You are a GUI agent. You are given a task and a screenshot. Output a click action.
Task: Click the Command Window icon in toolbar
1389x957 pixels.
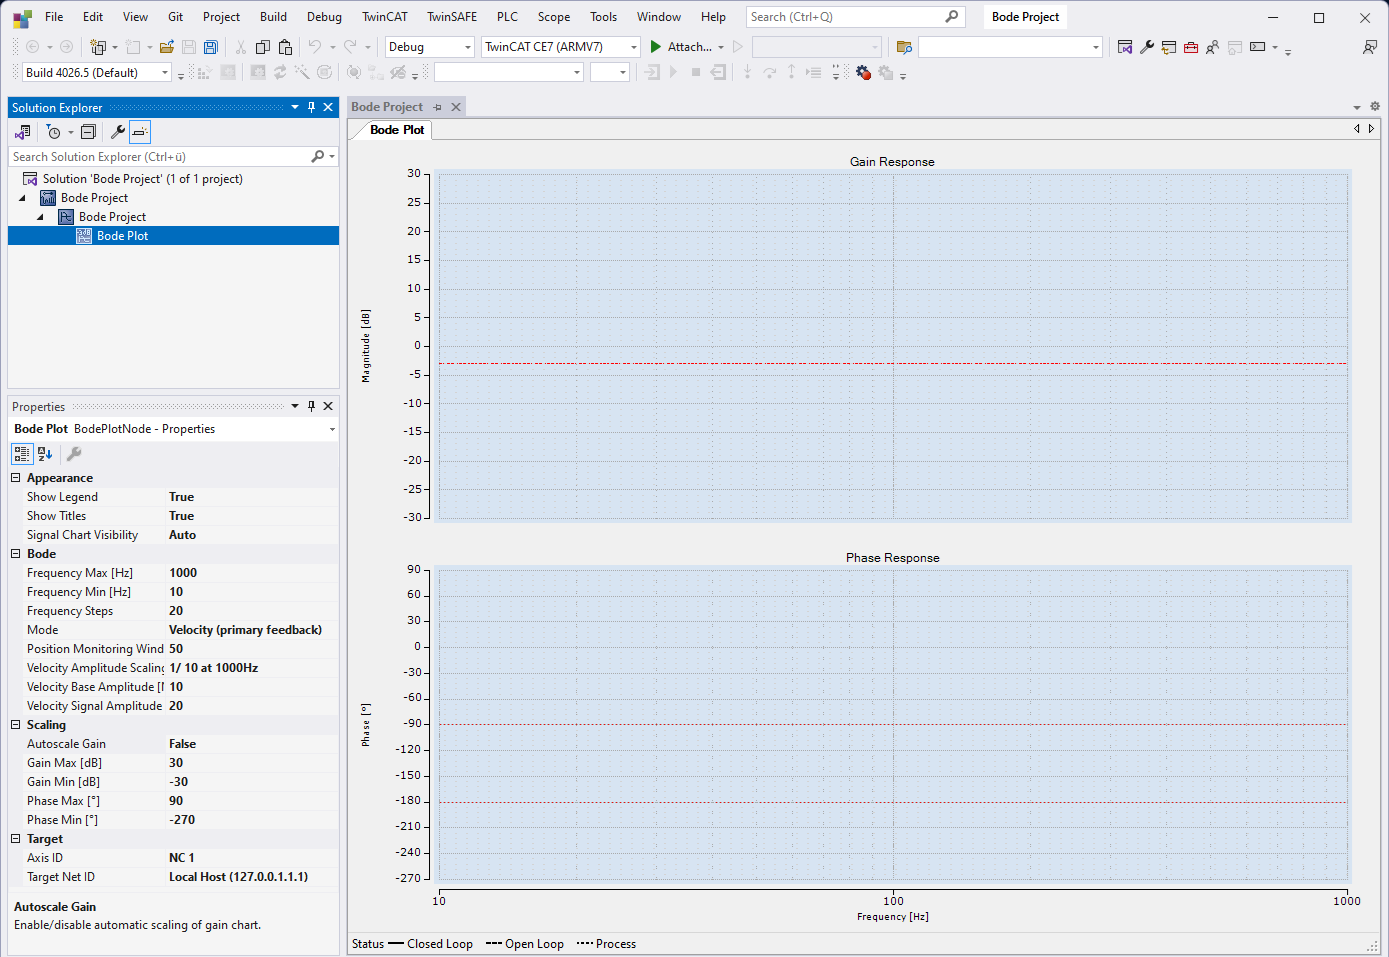coord(1258,47)
